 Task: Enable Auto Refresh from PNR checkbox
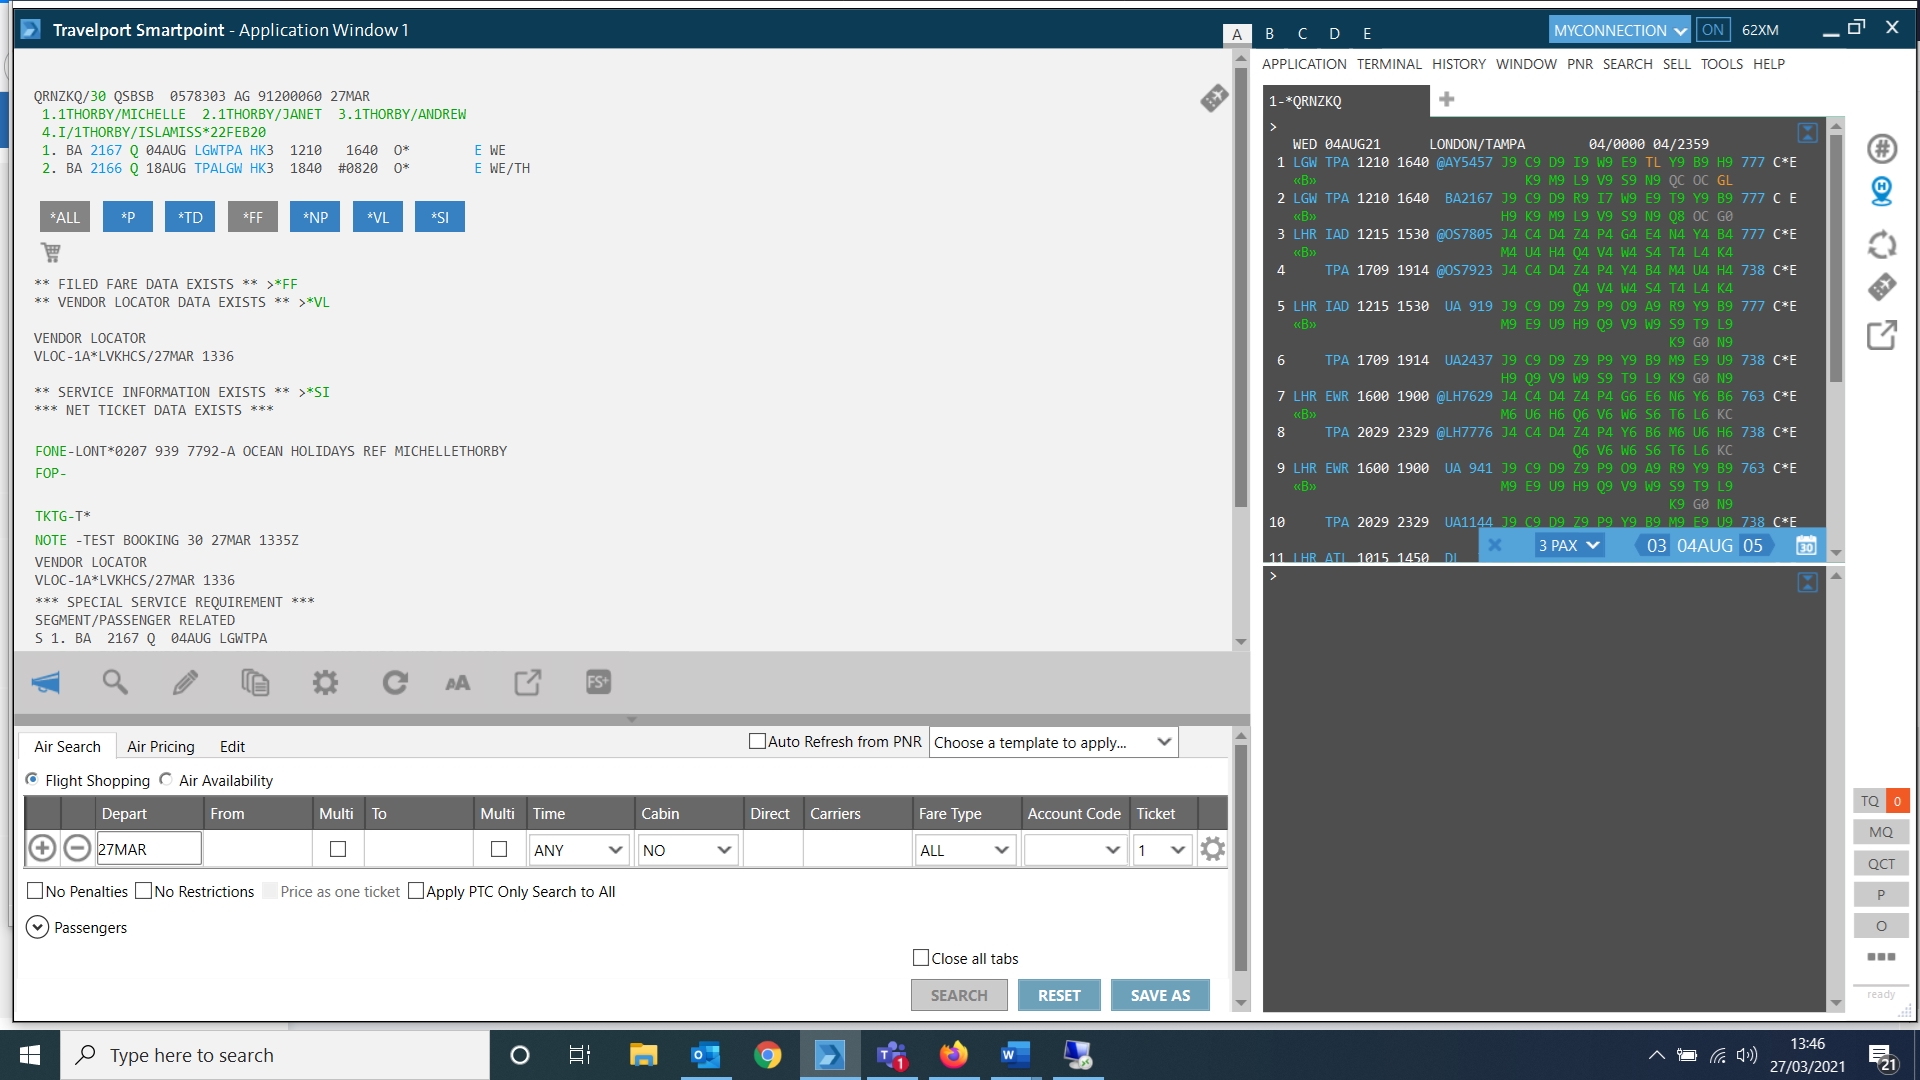click(757, 742)
